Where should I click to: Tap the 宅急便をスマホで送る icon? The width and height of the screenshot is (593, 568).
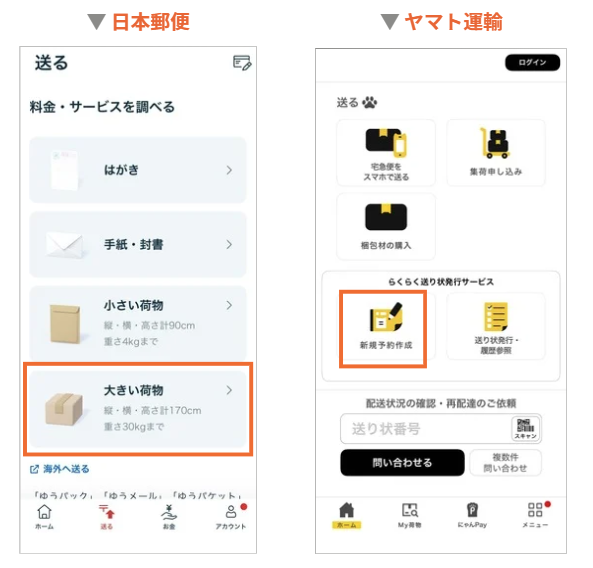[386, 143]
